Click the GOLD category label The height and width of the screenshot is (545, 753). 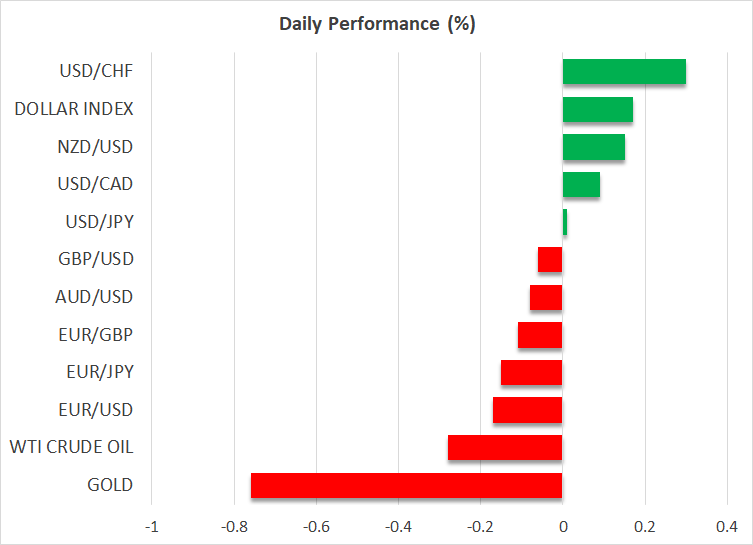pyautogui.click(x=109, y=485)
